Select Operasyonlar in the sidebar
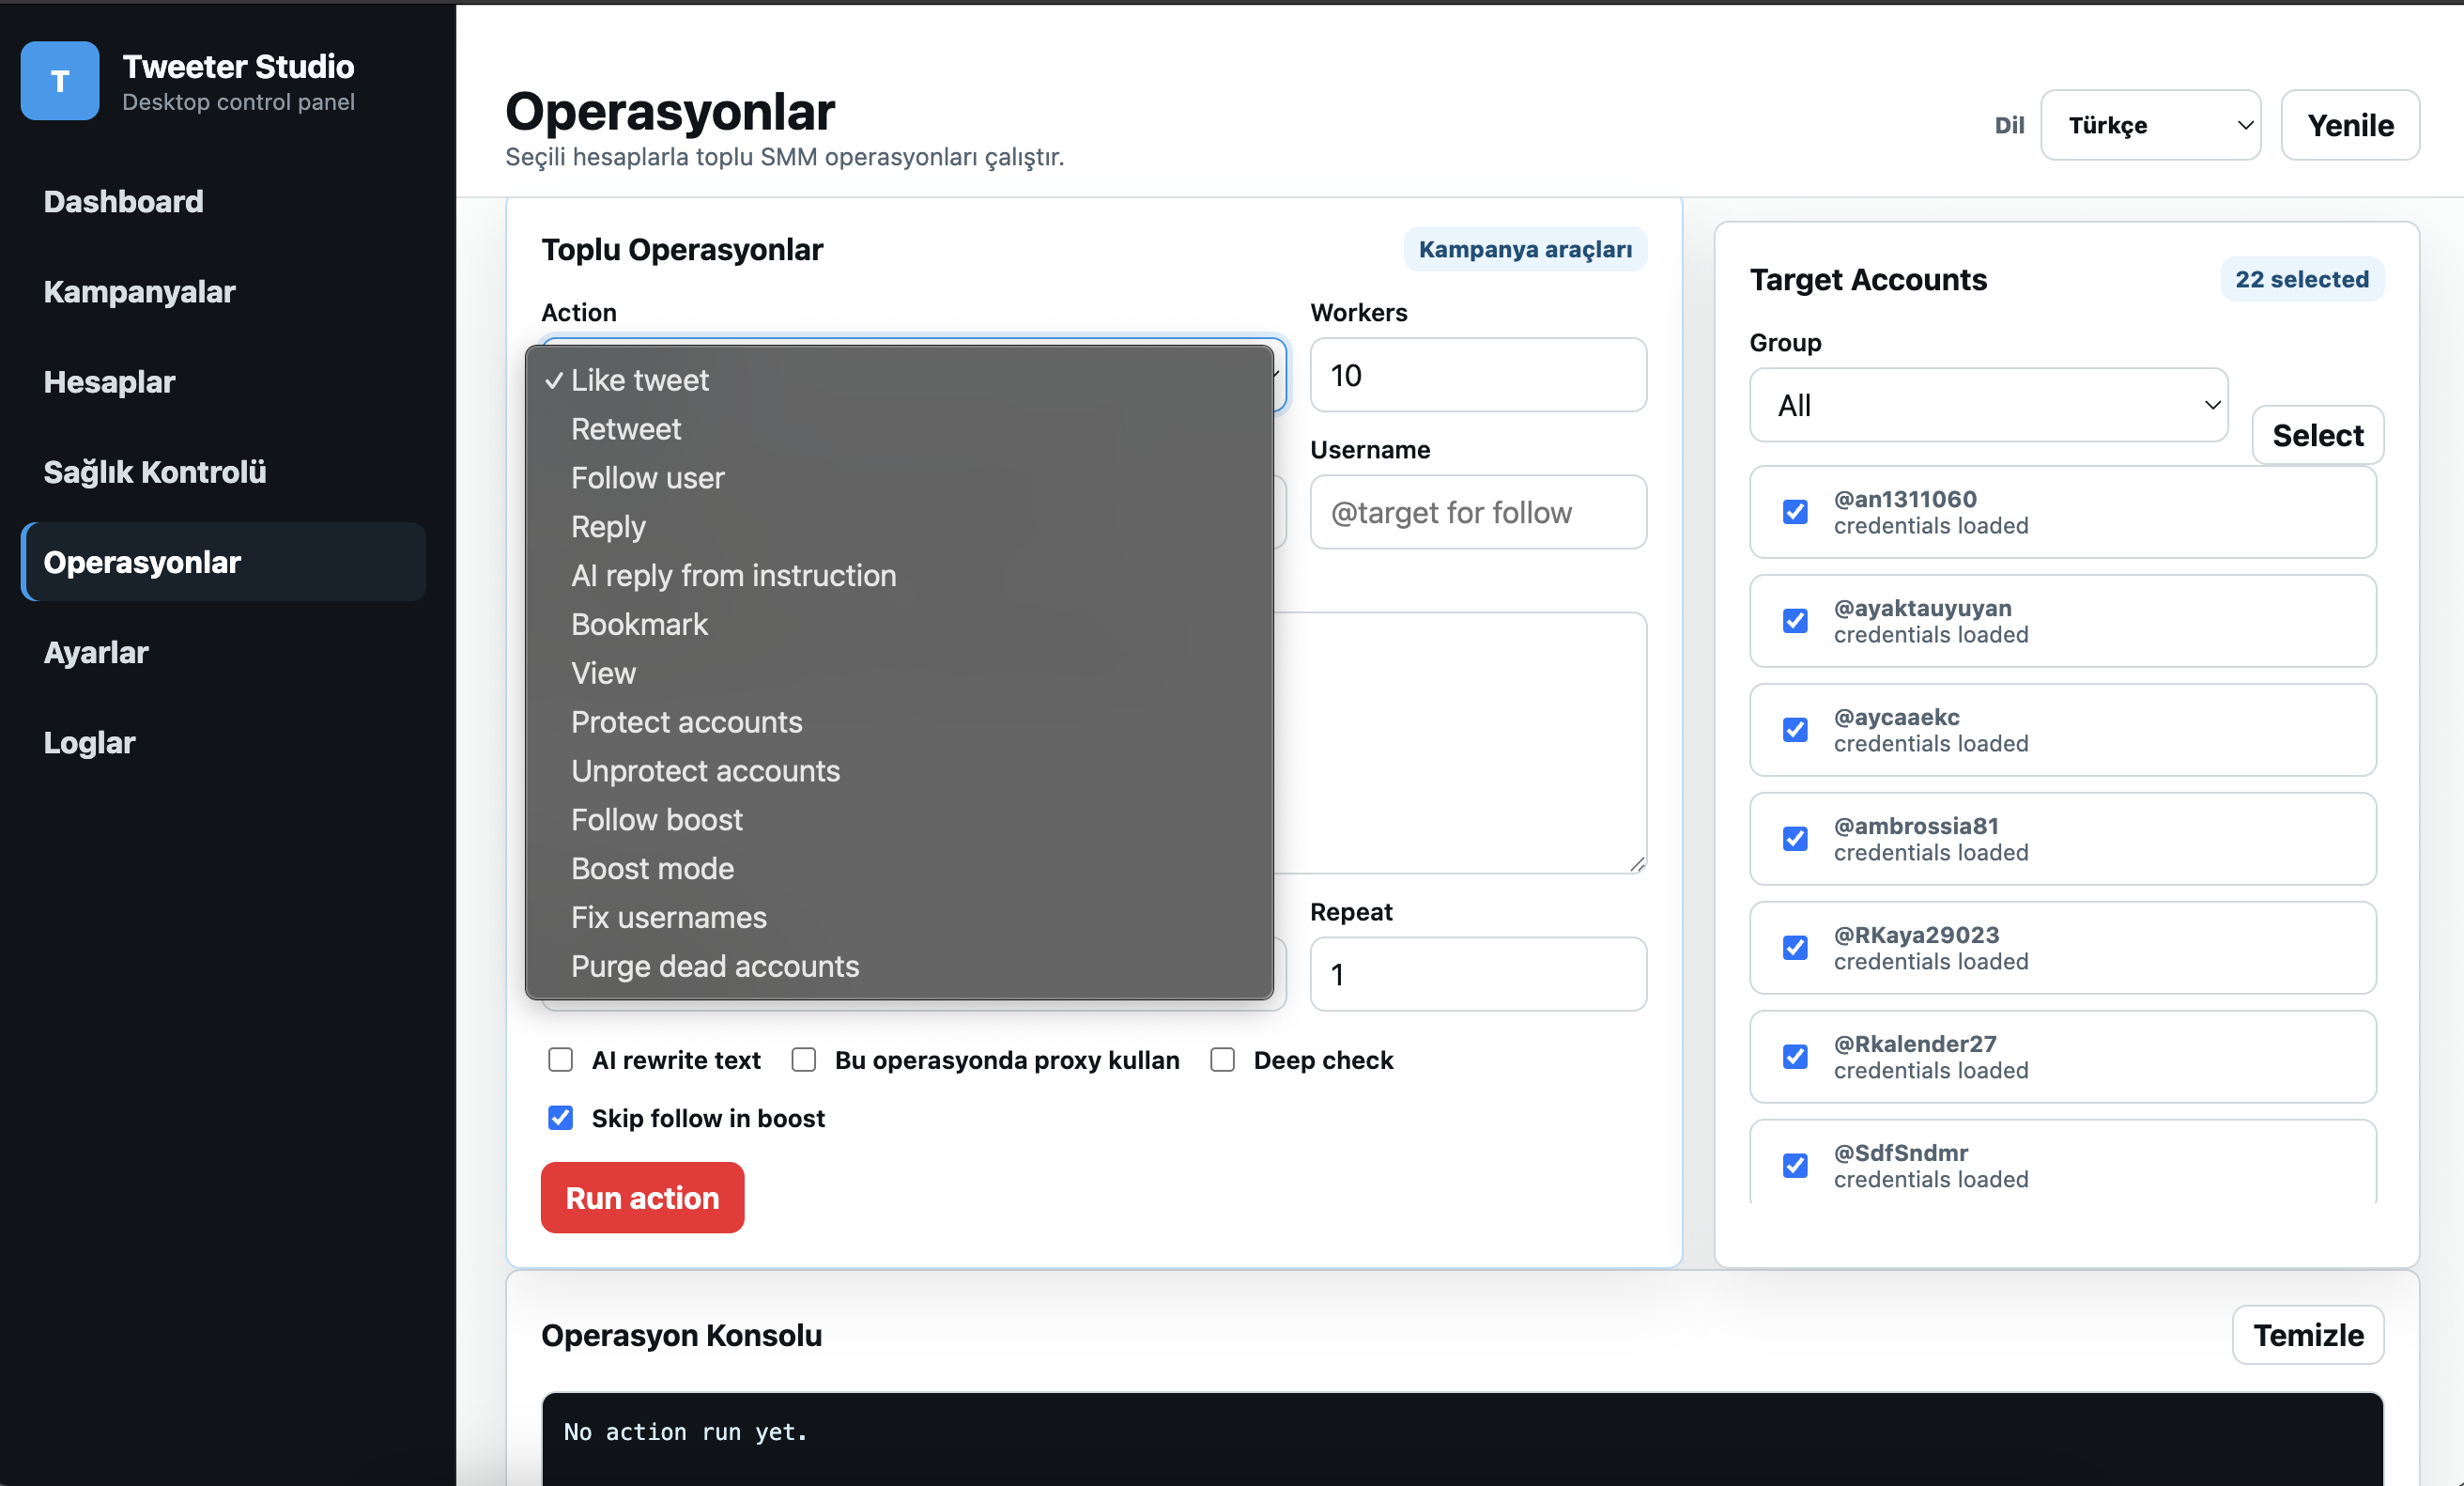Image resolution: width=2464 pixels, height=1486 pixels. 224,562
